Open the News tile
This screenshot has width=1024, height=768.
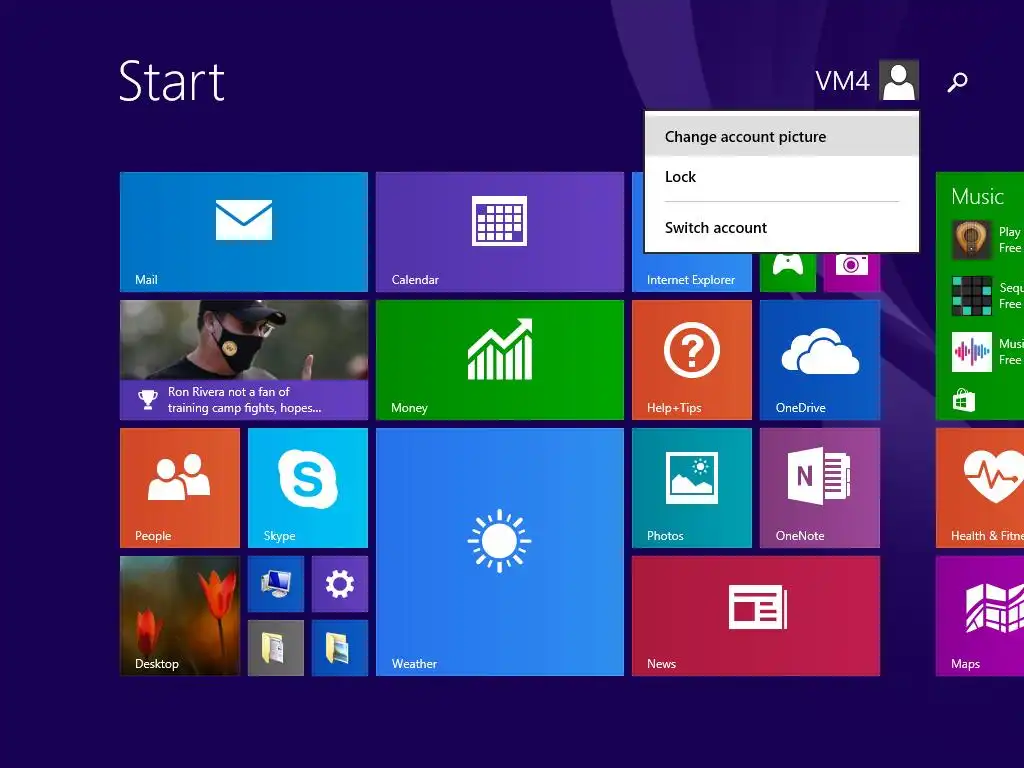click(756, 616)
